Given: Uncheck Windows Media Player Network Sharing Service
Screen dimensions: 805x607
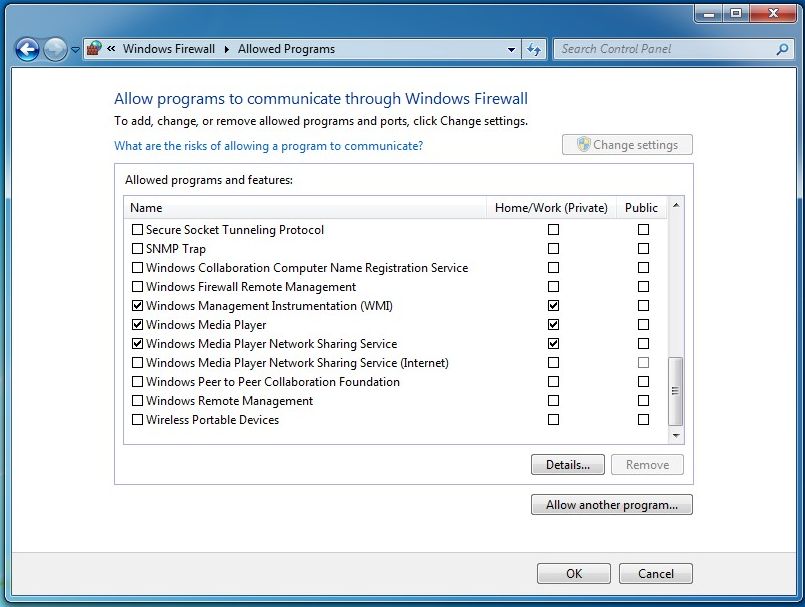Looking at the screenshot, I should coord(137,344).
